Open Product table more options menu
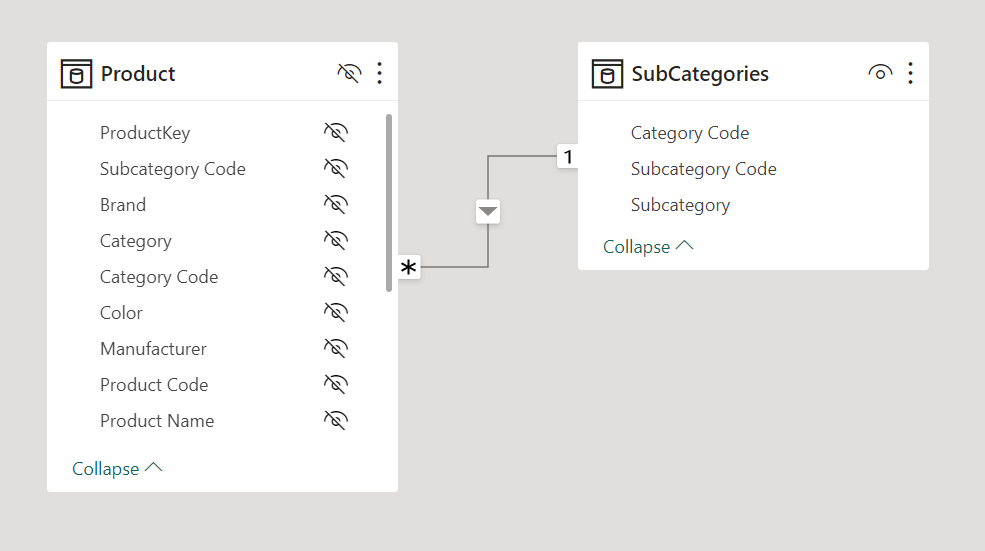The width and height of the screenshot is (985, 551). click(379, 73)
